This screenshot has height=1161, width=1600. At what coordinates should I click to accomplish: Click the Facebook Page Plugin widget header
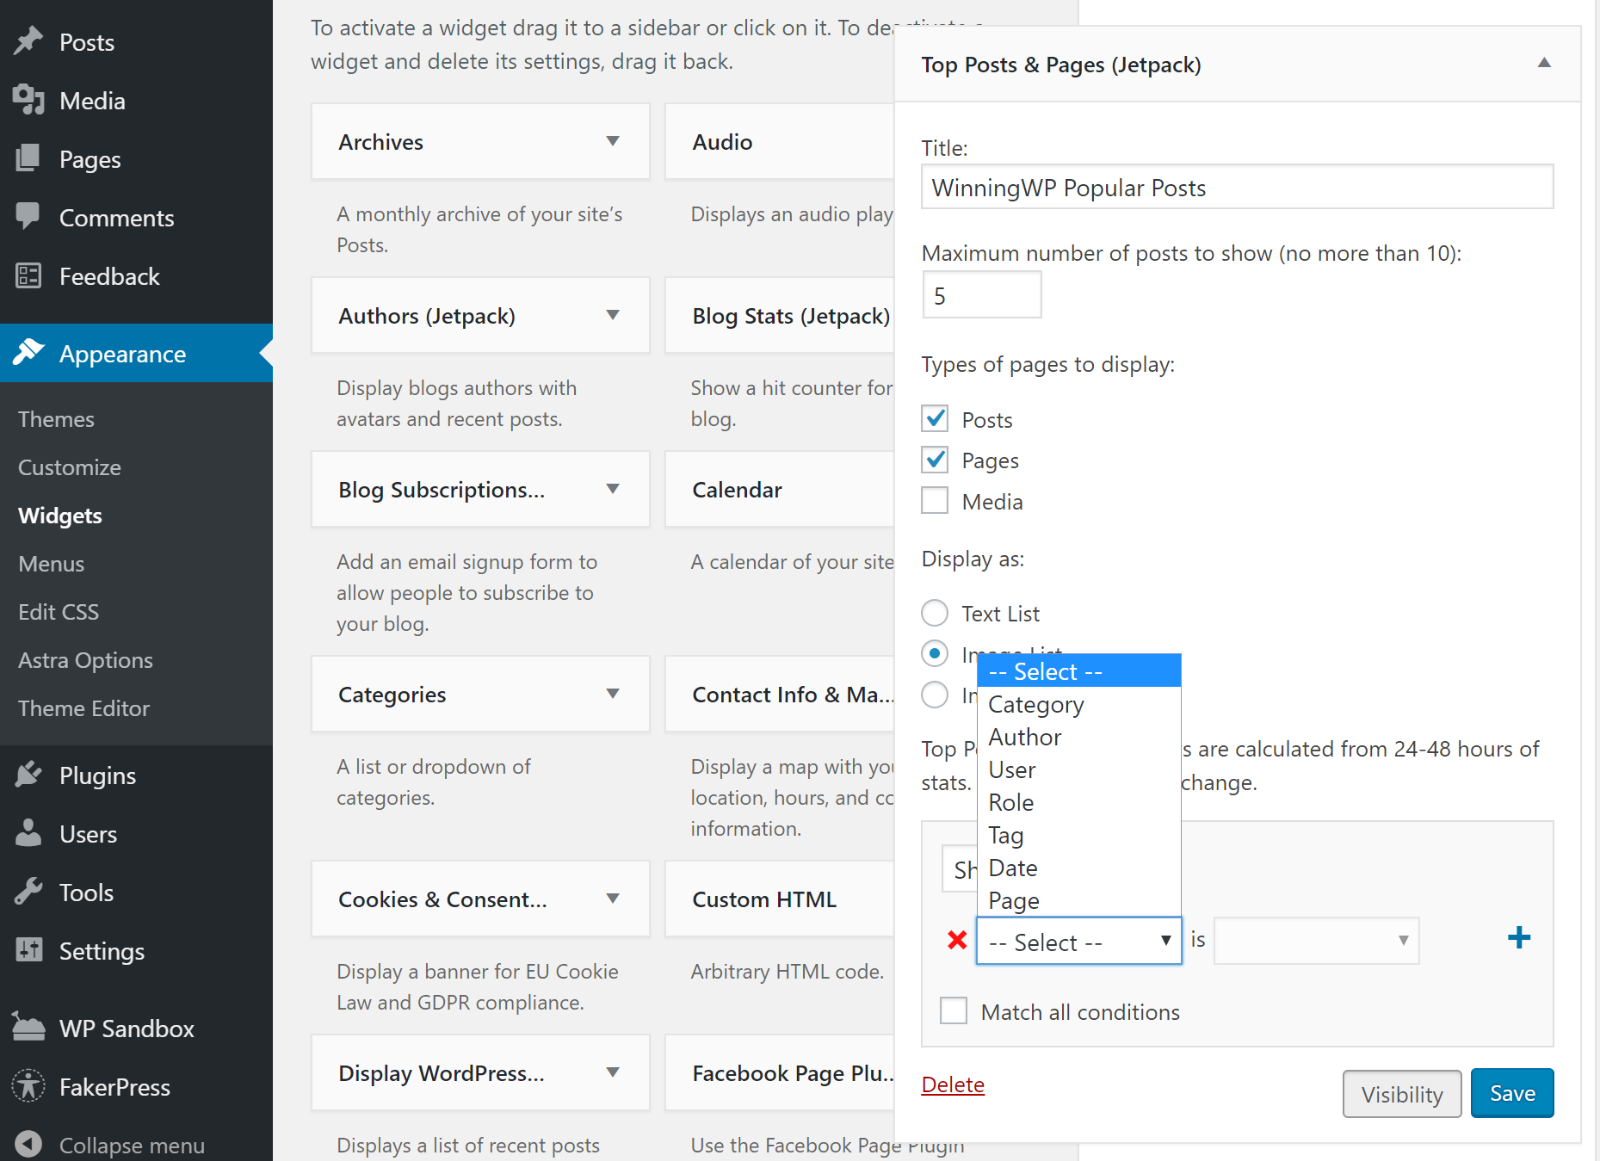click(x=779, y=1072)
